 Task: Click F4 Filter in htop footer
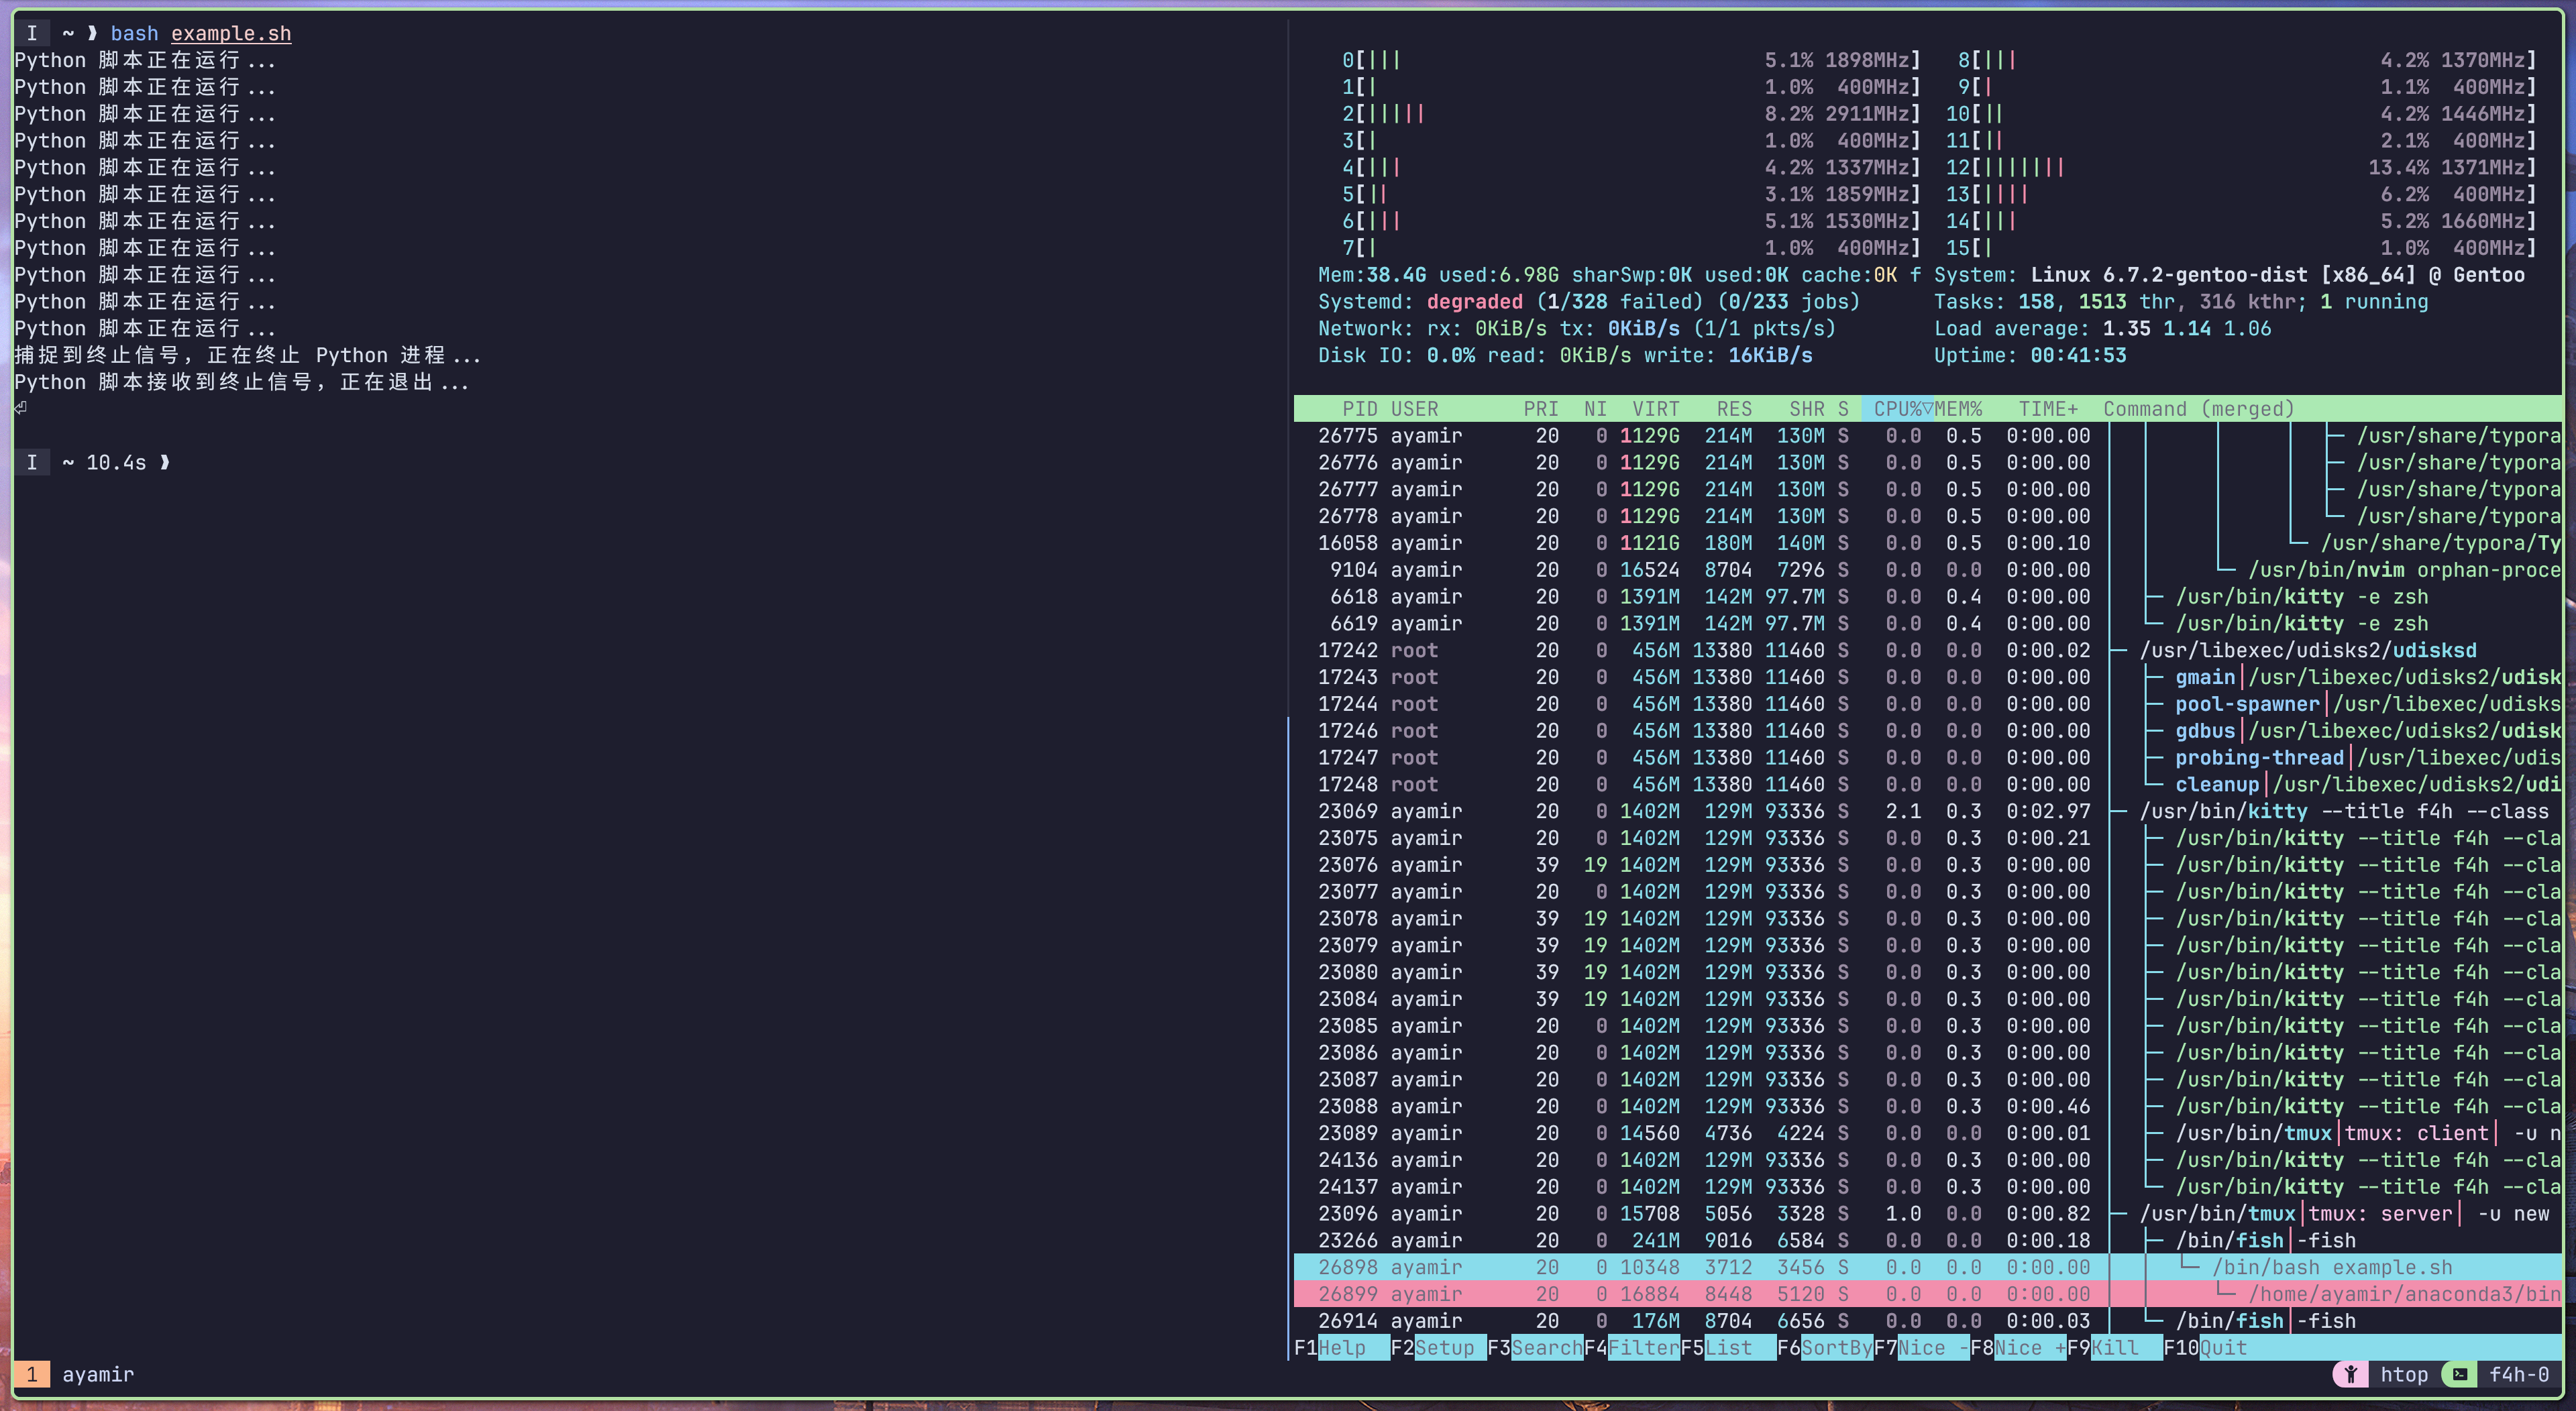[x=1642, y=1347]
